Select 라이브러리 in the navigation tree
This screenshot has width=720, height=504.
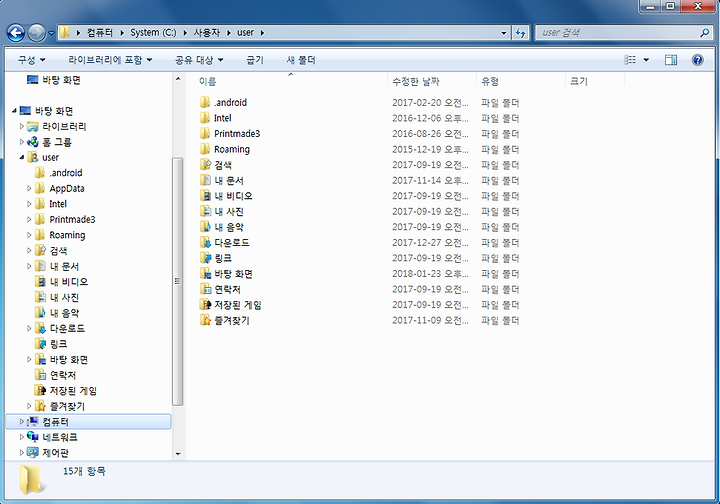click(64, 126)
